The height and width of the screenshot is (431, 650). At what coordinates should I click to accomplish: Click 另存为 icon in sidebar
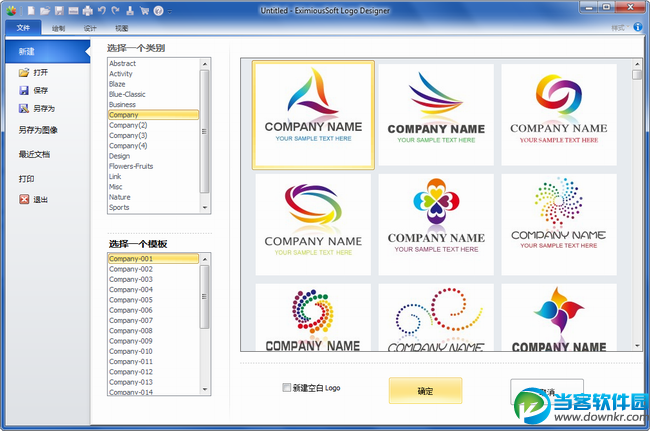36,109
